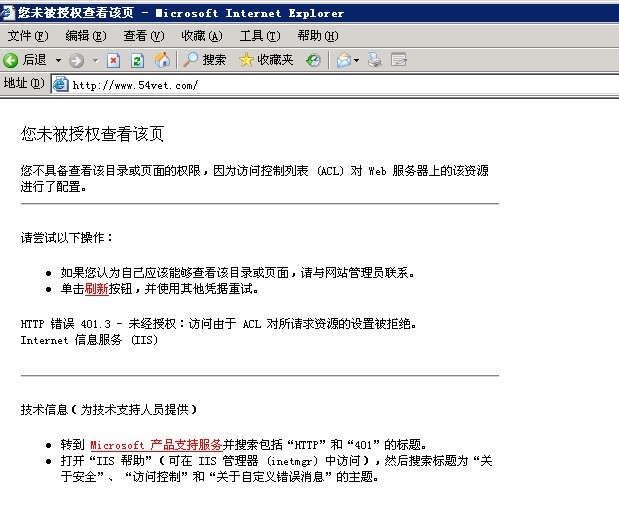Viewport: 619px width, 523px height.
Task: Click the bullet about contacting 网站管理员
Action: click(237, 273)
